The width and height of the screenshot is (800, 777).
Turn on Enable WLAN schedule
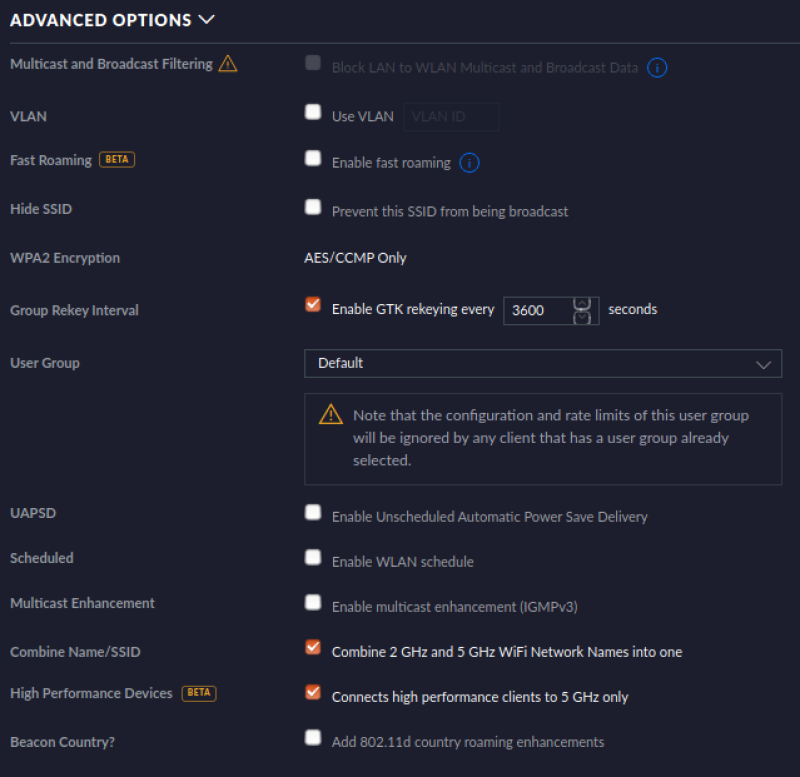[313, 557]
